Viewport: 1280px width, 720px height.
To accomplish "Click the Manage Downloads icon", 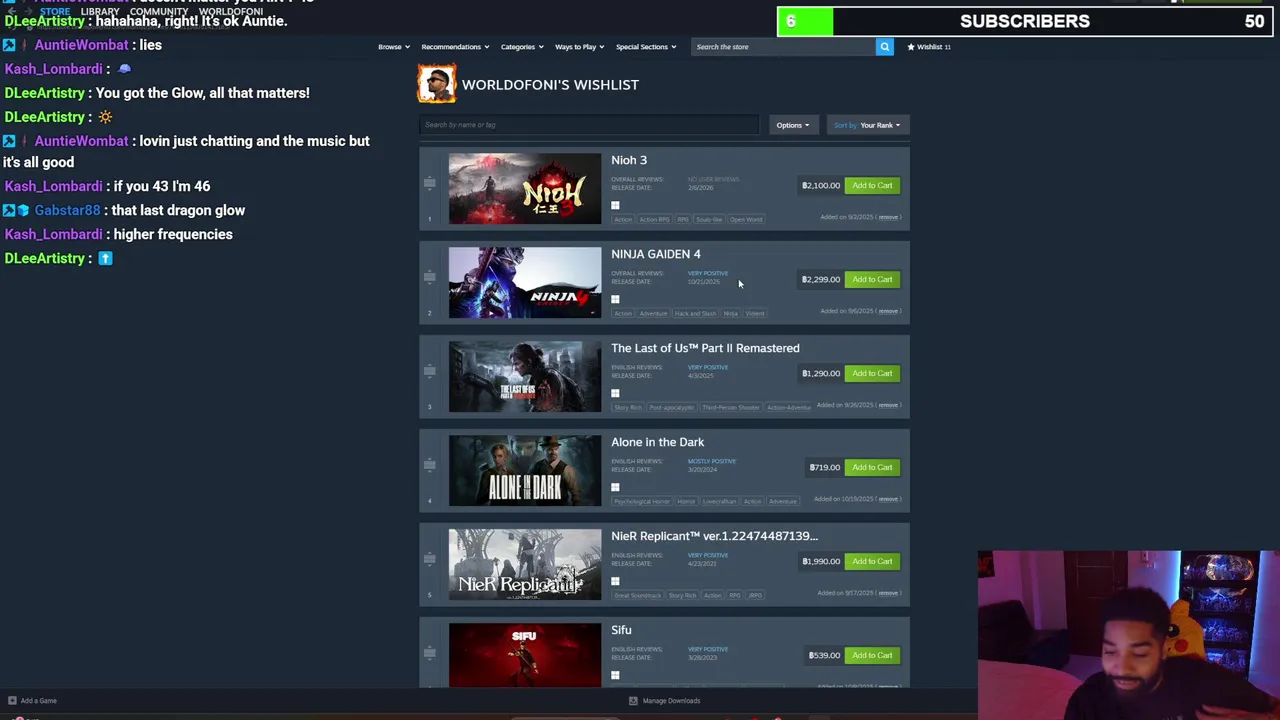I will (633, 700).
